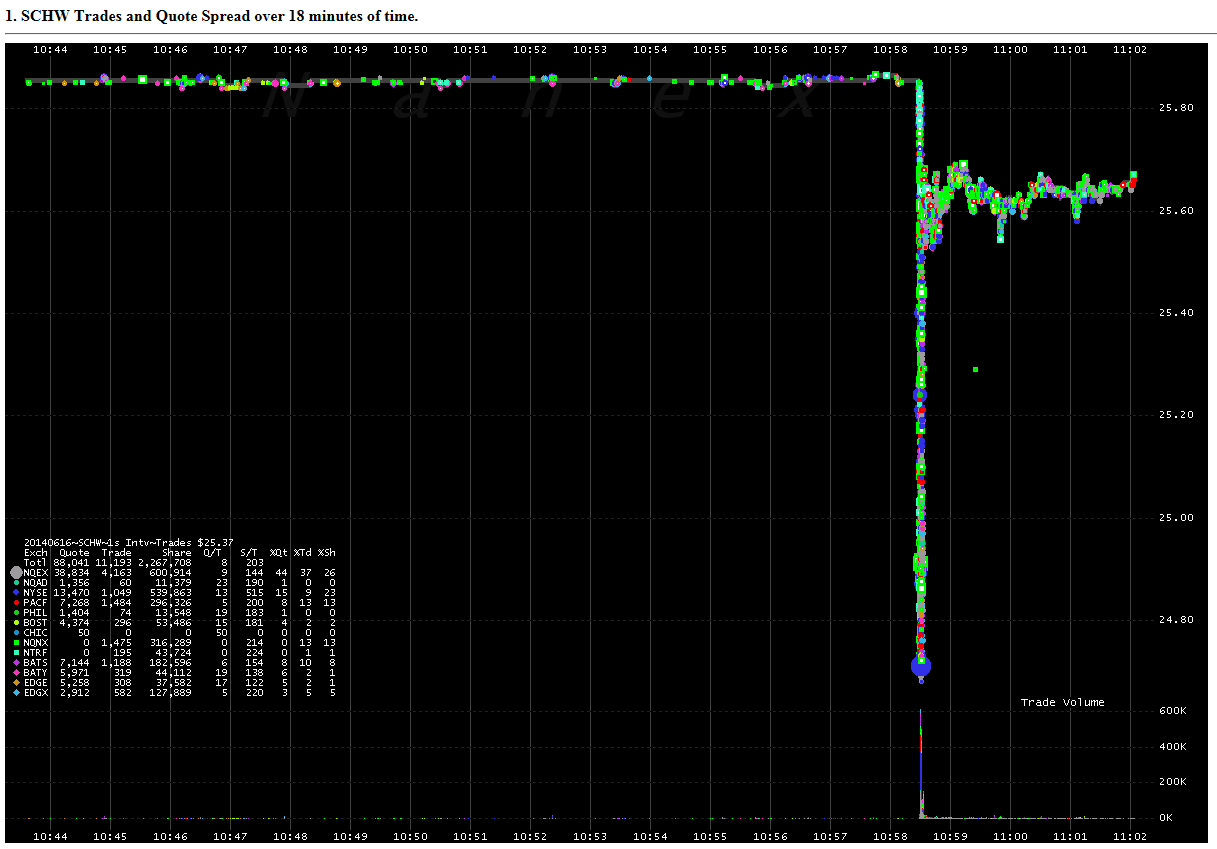Toggle the NQNX green square marker
The width and height of the screenshot is (1217, 849).
tap(15, 643)
